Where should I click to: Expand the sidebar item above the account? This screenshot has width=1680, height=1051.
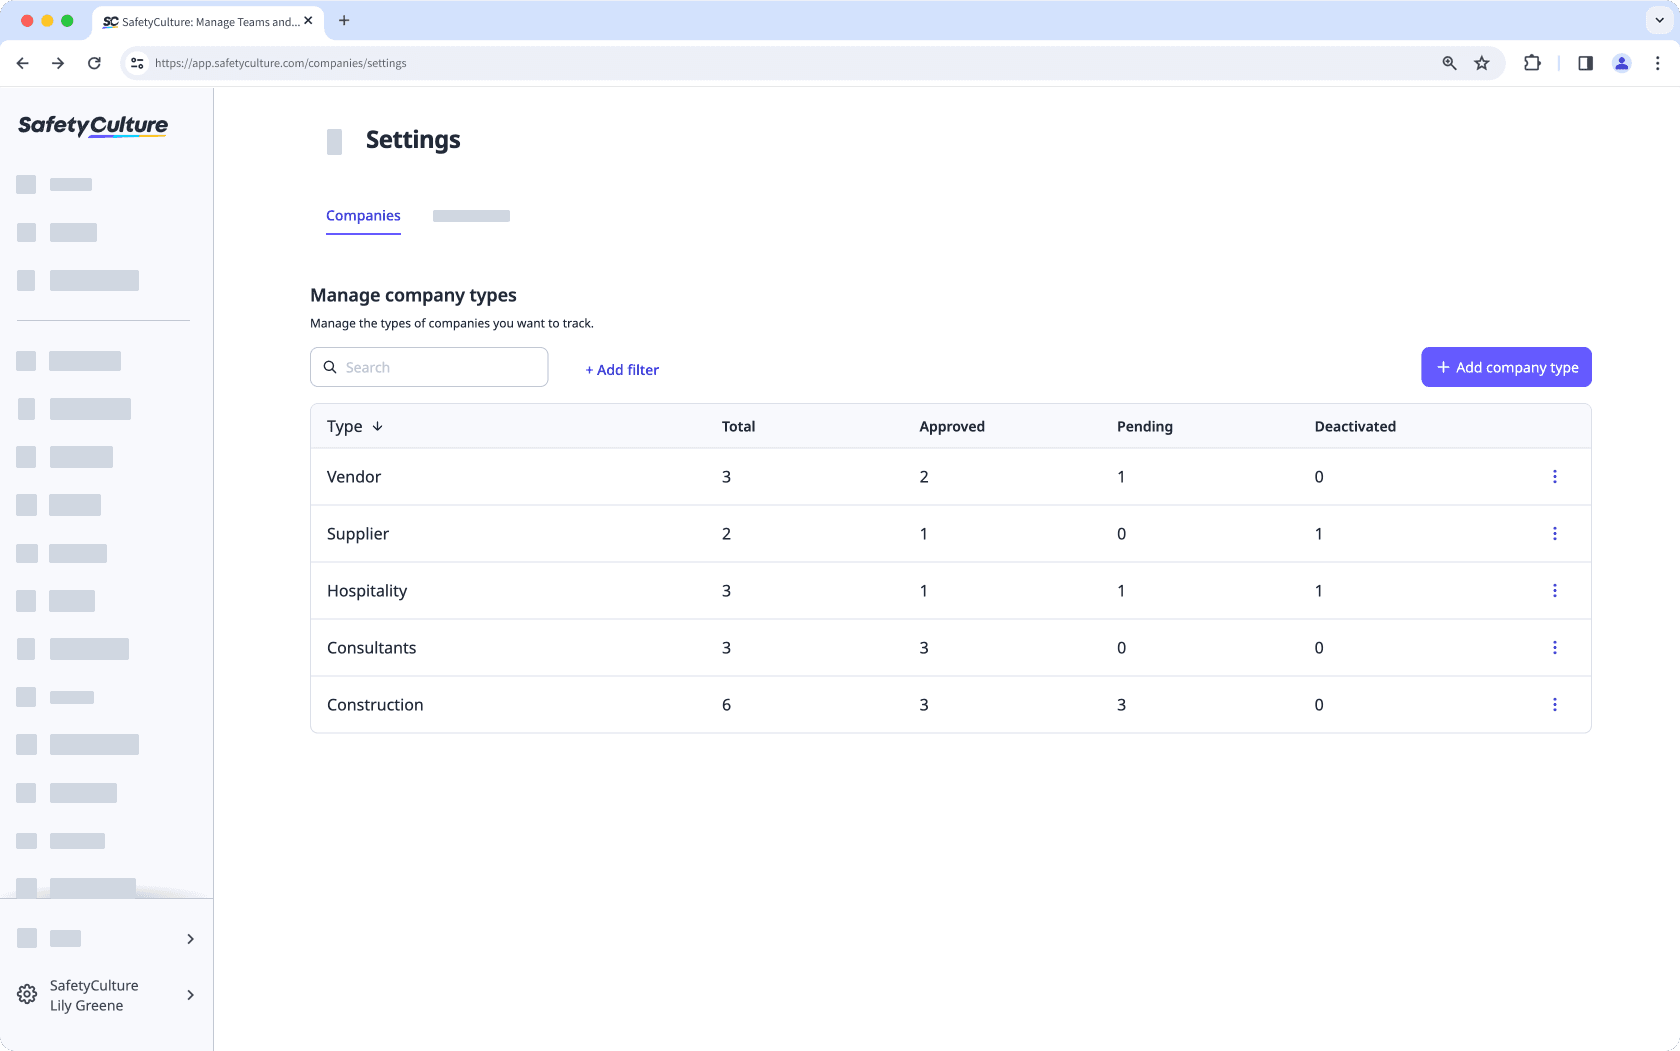(190, 939)
